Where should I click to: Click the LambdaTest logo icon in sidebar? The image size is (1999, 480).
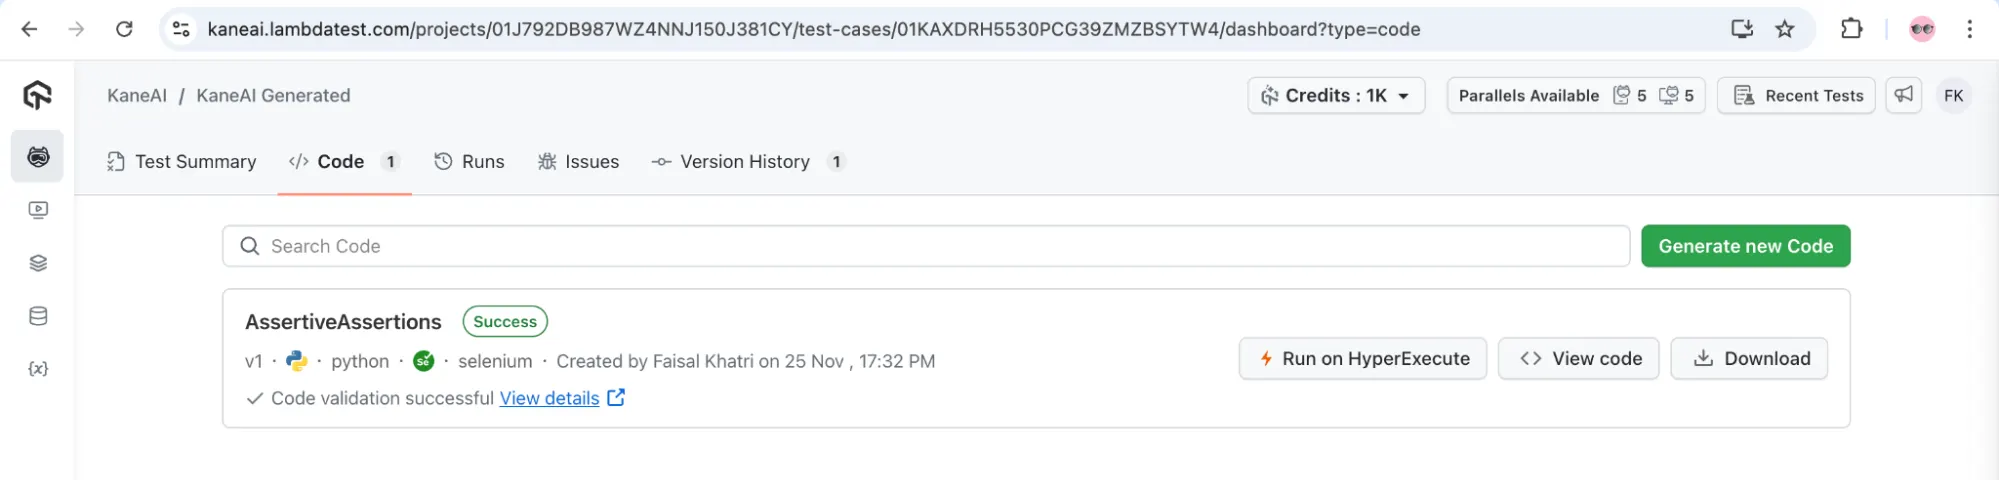(x=38, y=95)
